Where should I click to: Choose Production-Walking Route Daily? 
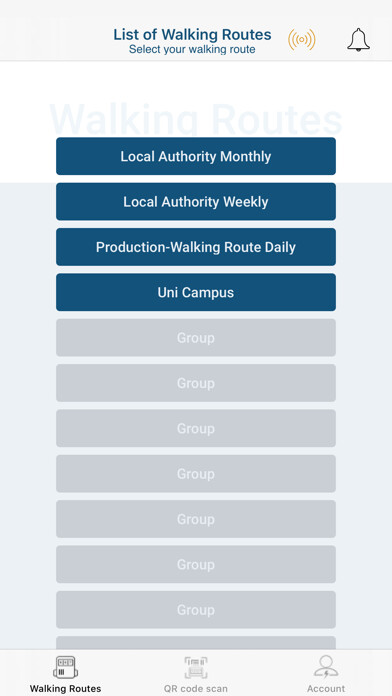coord(196,247)
